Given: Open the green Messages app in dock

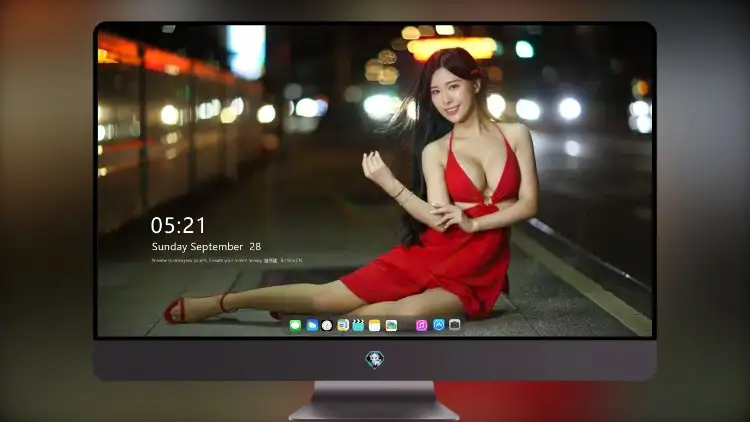Looking at the screenshot, I should tap(295, 325).
